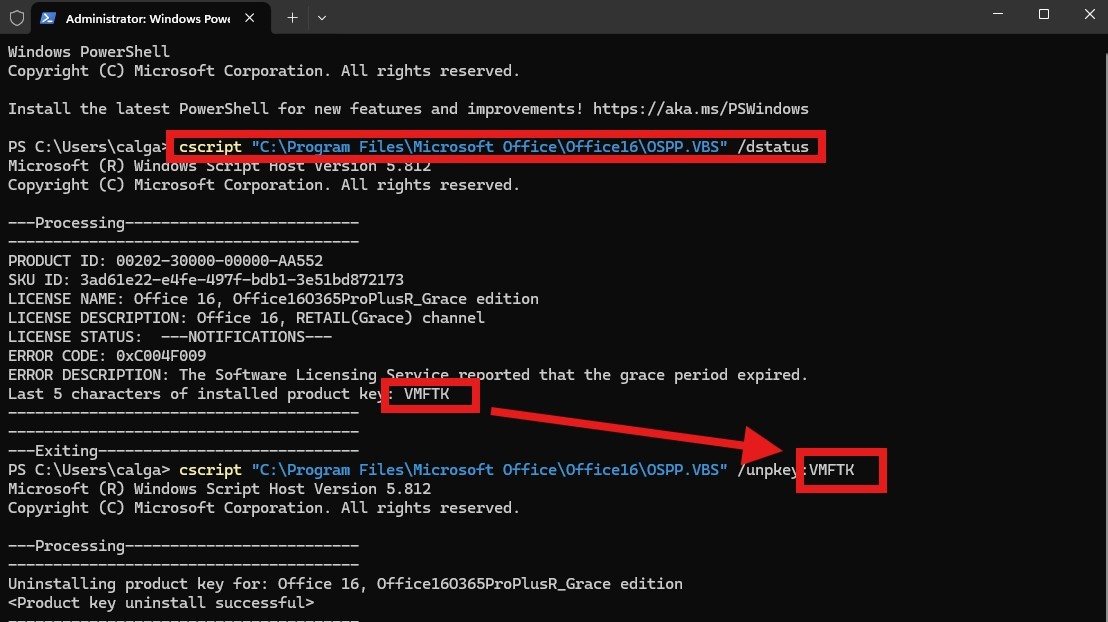Maximize the terminal window
The width and height of the screenshot is (1108, 622).
(1044, 15)
